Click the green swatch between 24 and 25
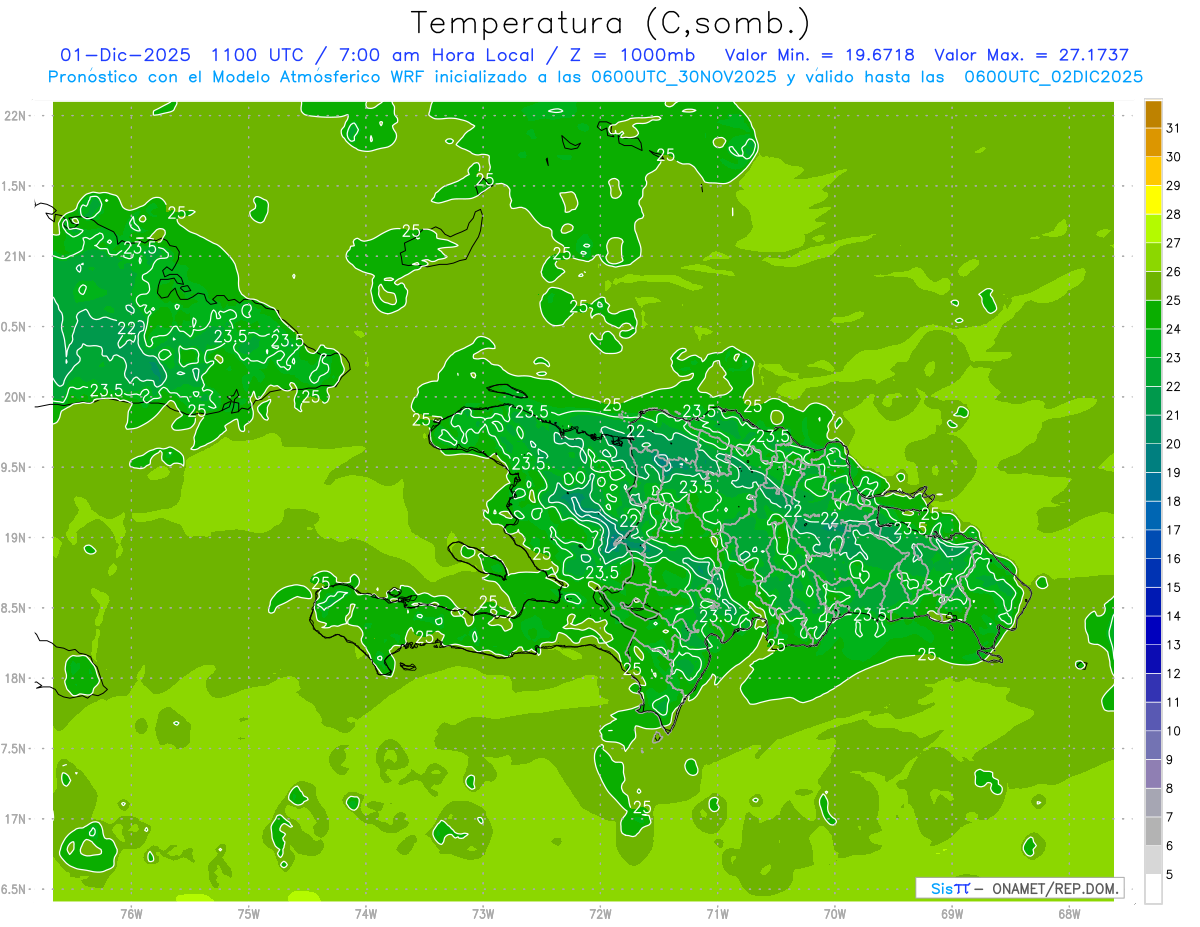 click(x=1153, y=315)
